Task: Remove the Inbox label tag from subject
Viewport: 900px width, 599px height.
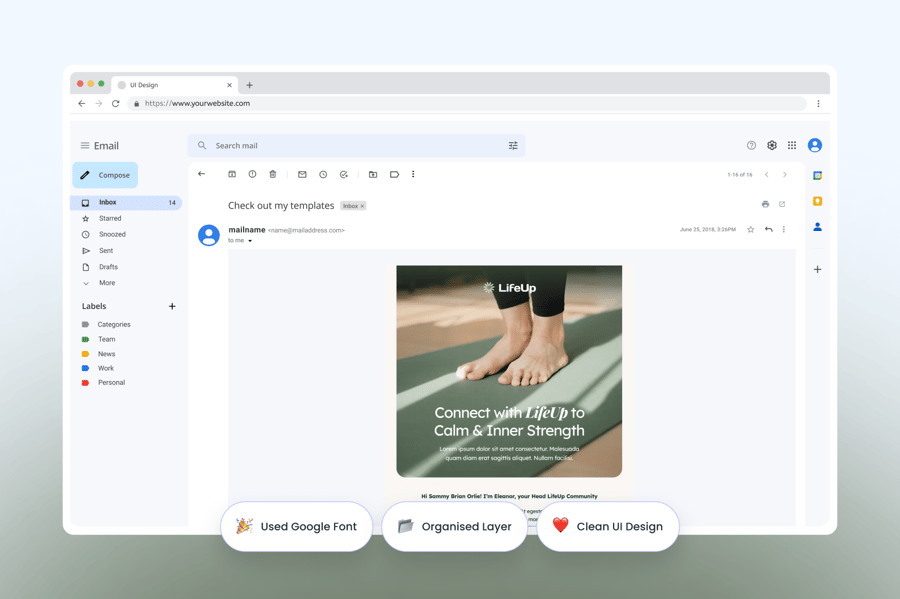Action: tap(362, 206)
